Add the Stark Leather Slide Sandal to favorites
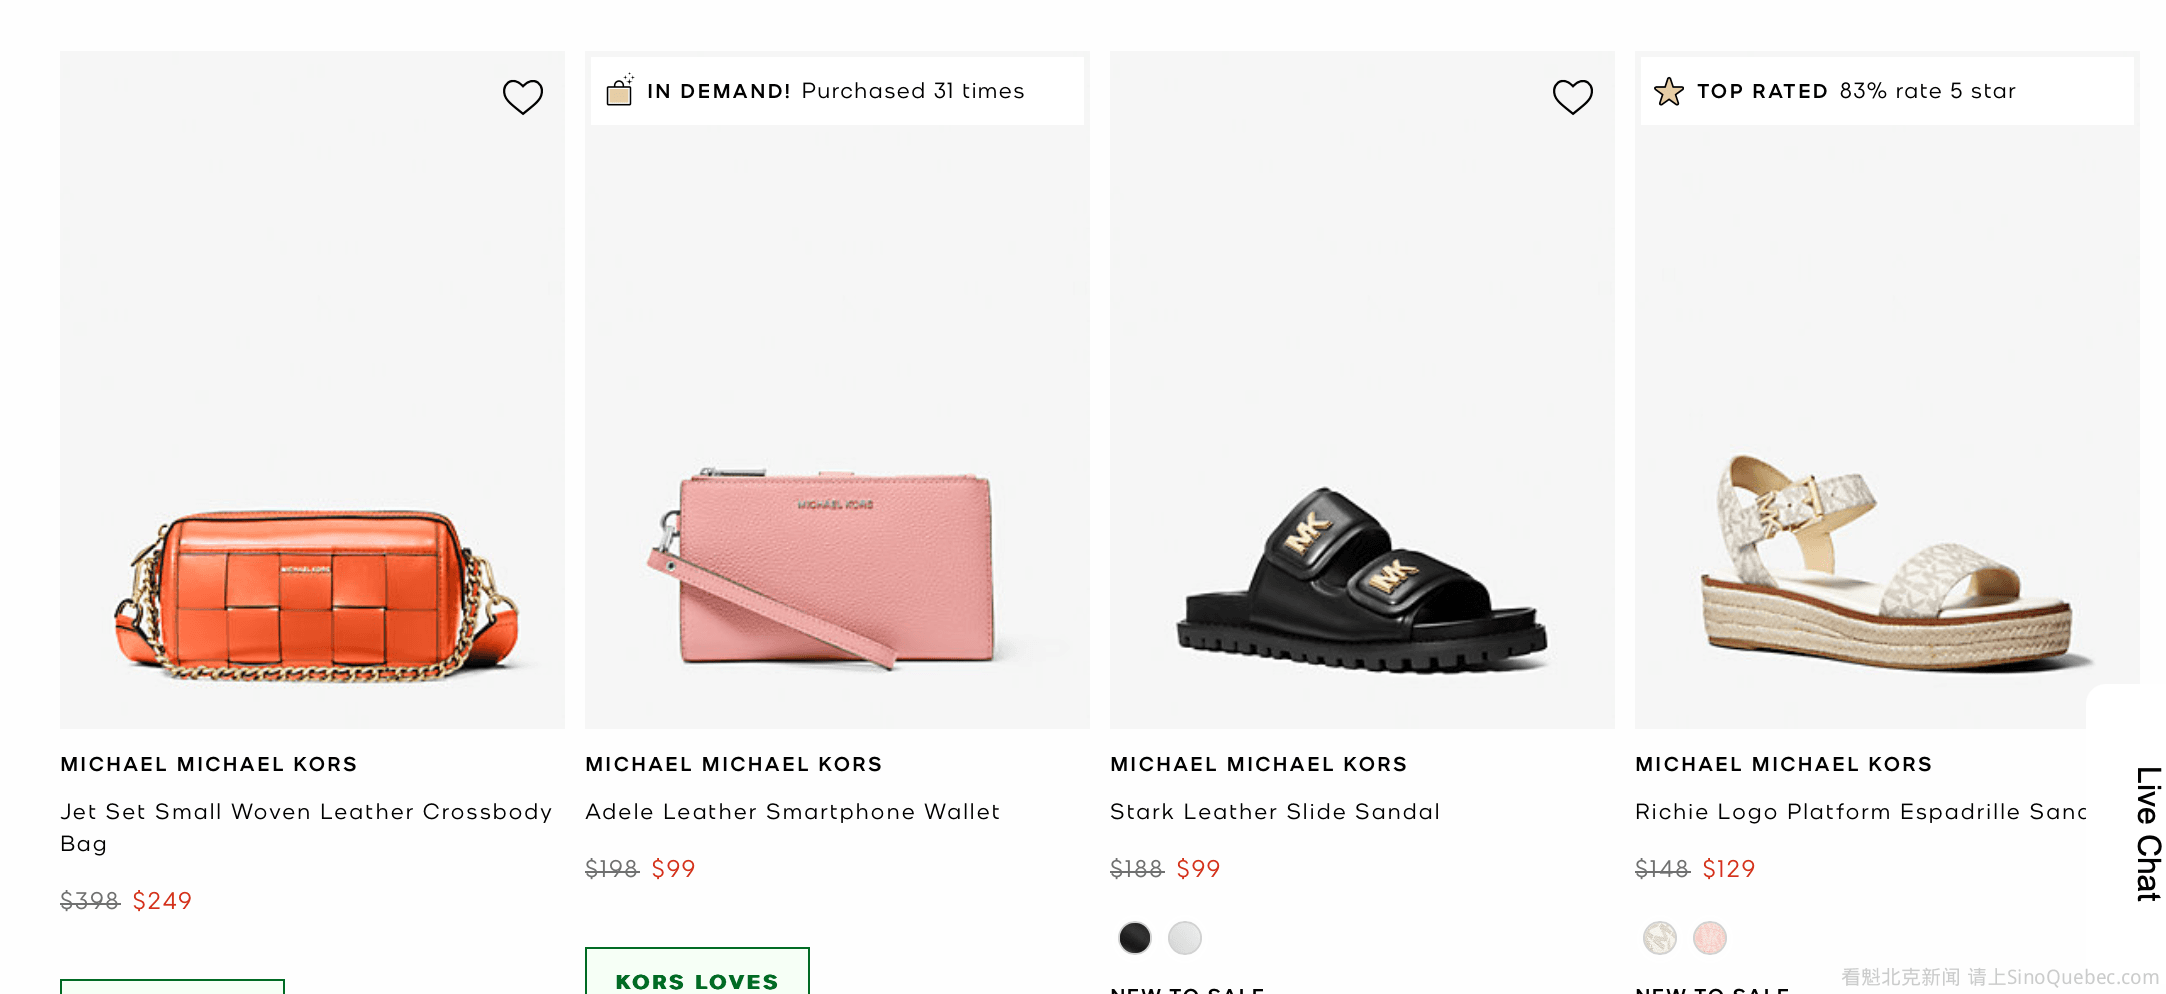The height and width of the screenshot is (994, 2166). (1572, 97)
